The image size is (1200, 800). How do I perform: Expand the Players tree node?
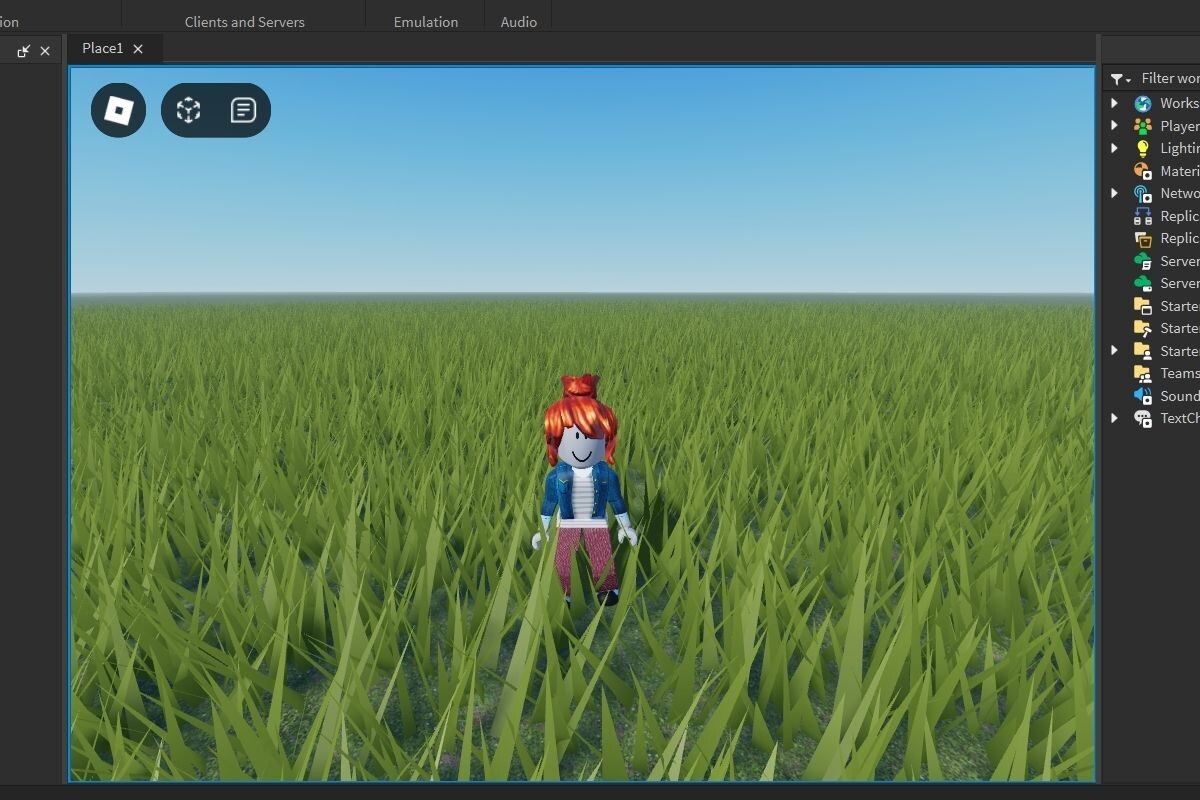[x=1115, y=126]
